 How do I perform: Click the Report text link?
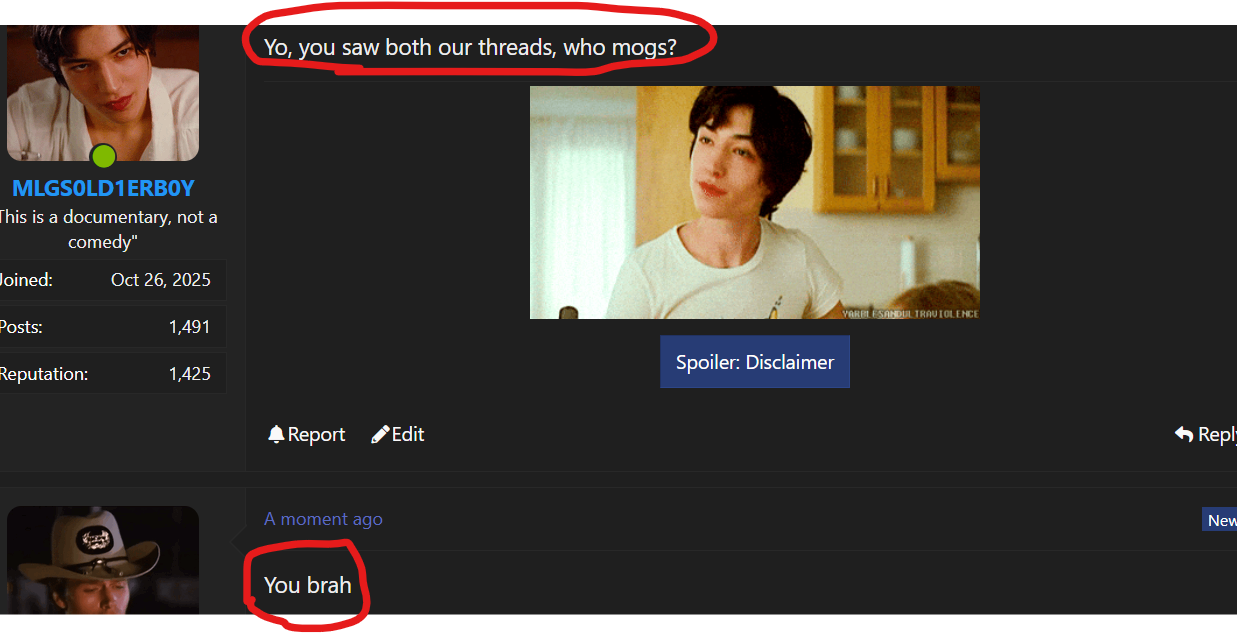[316, 434]
